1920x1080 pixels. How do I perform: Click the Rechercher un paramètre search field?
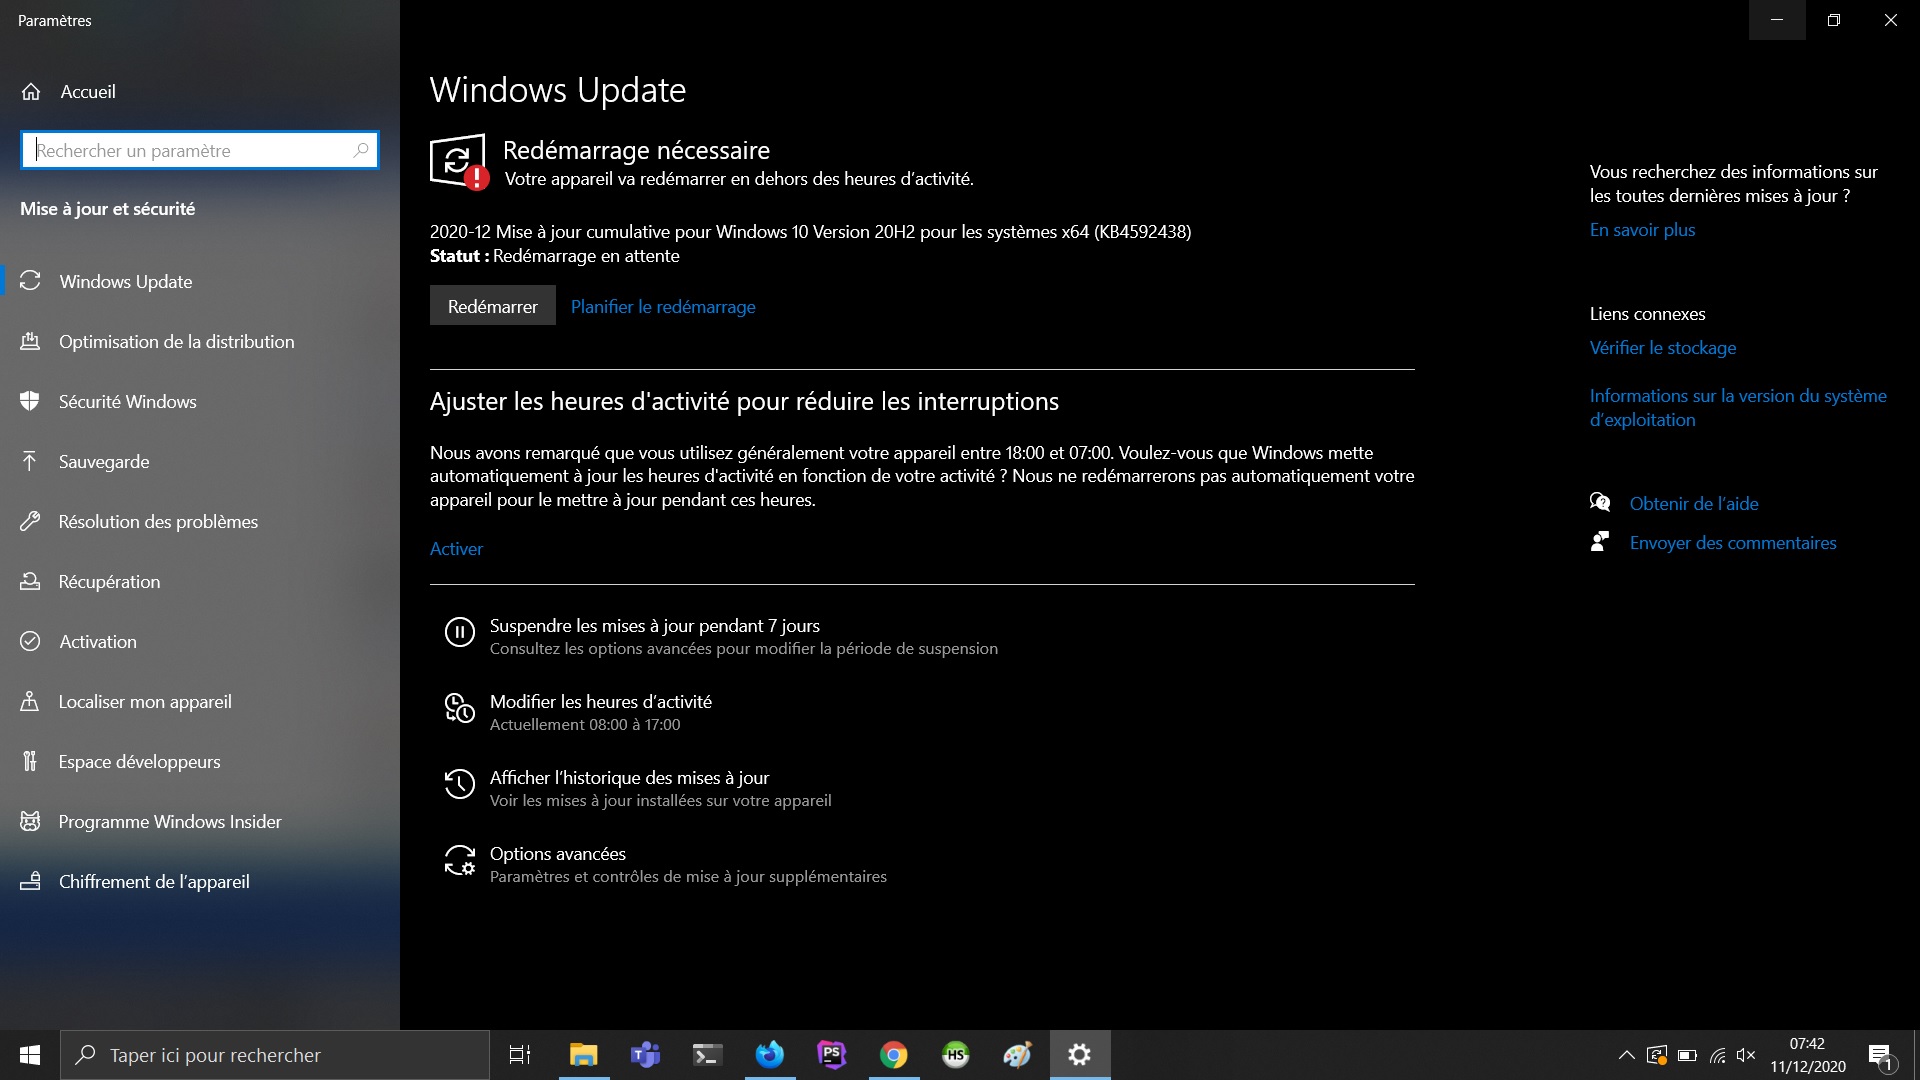[x=190, y=151]
